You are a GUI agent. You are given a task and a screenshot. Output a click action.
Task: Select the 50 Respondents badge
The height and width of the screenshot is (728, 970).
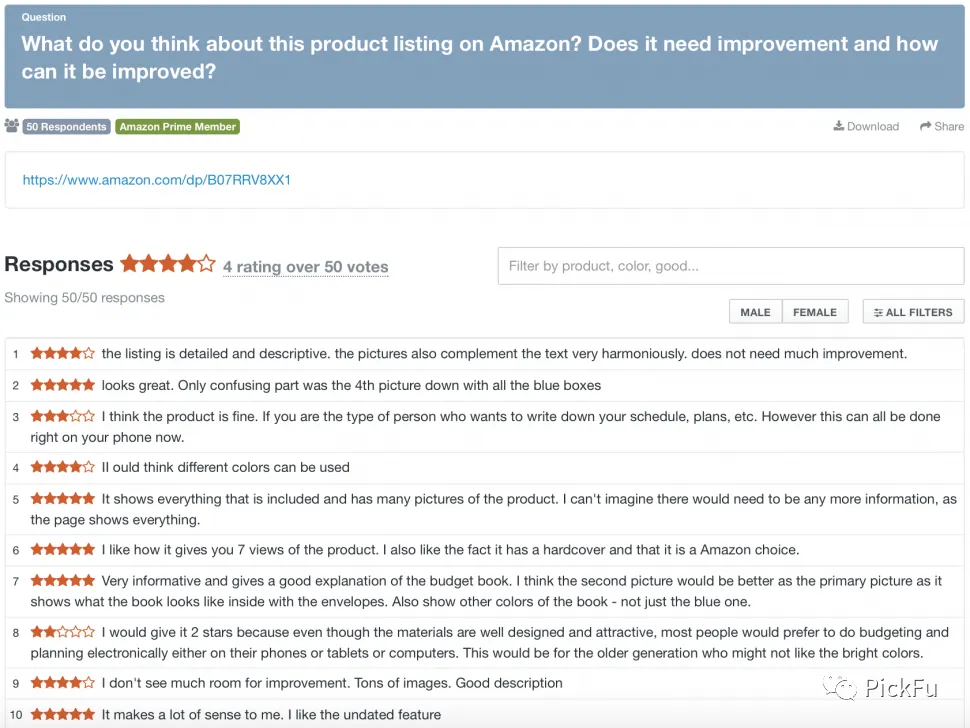click(x=66, y=127)
